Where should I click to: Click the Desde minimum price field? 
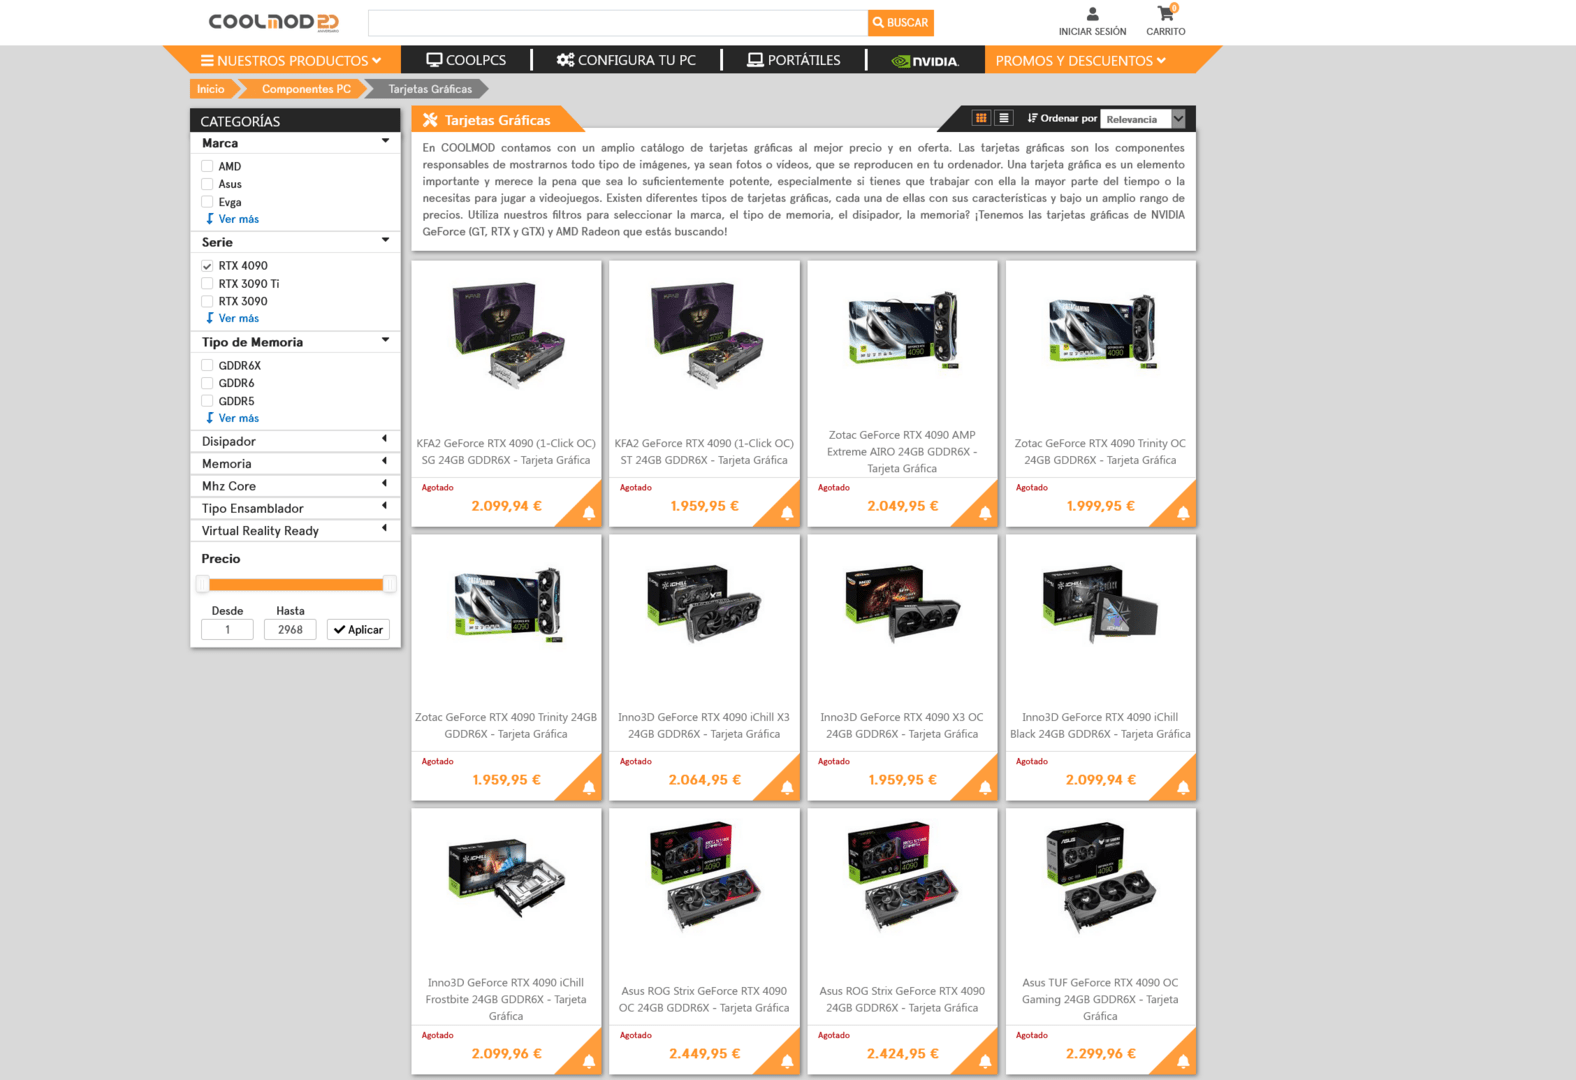pos(227,630)
